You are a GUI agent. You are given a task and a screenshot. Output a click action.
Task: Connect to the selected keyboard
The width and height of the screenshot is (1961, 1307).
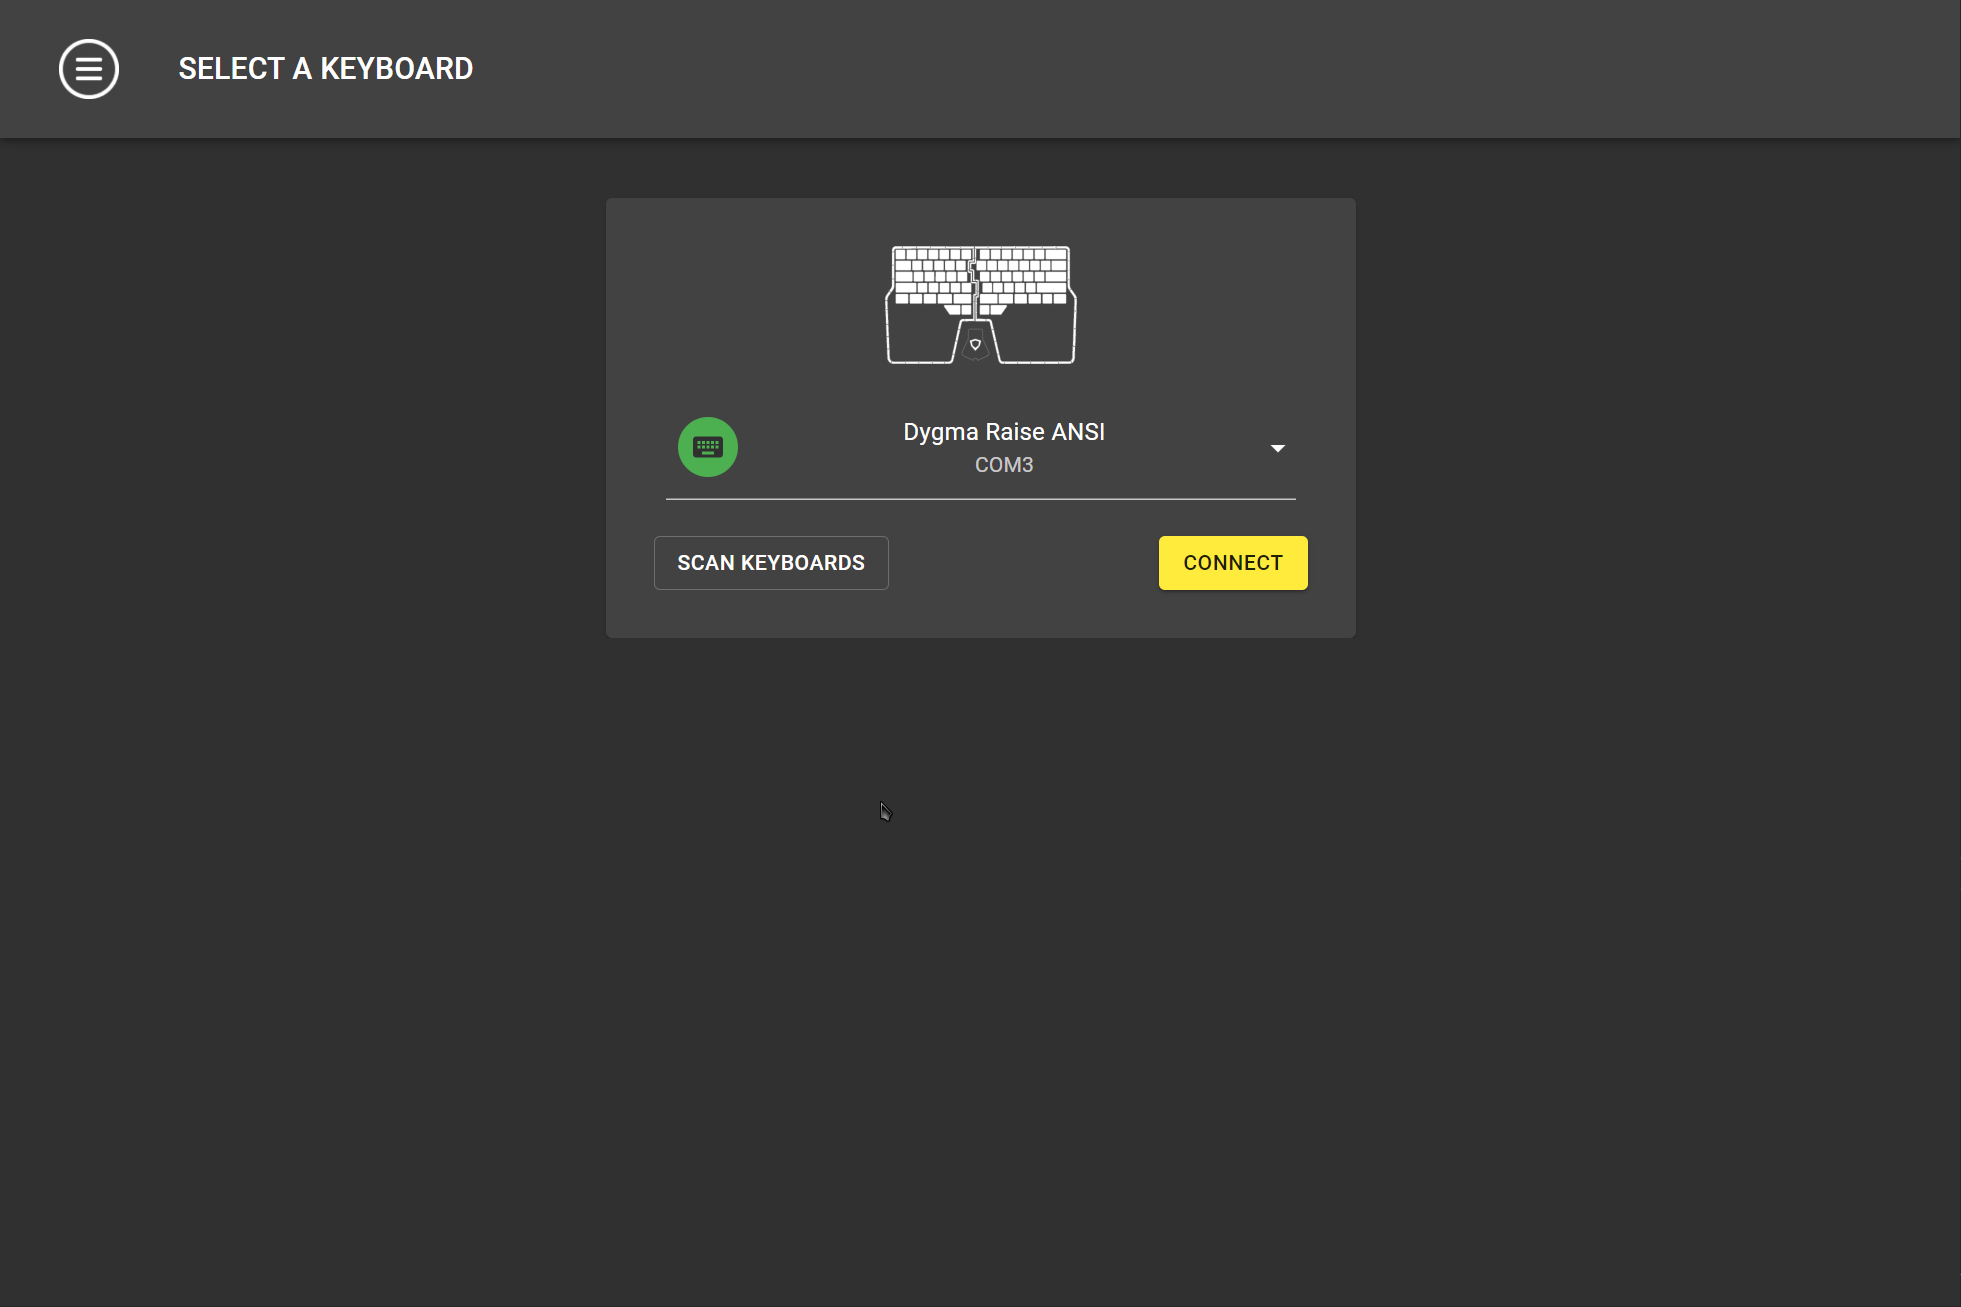pyautogui.click(x=1233, y=563)
